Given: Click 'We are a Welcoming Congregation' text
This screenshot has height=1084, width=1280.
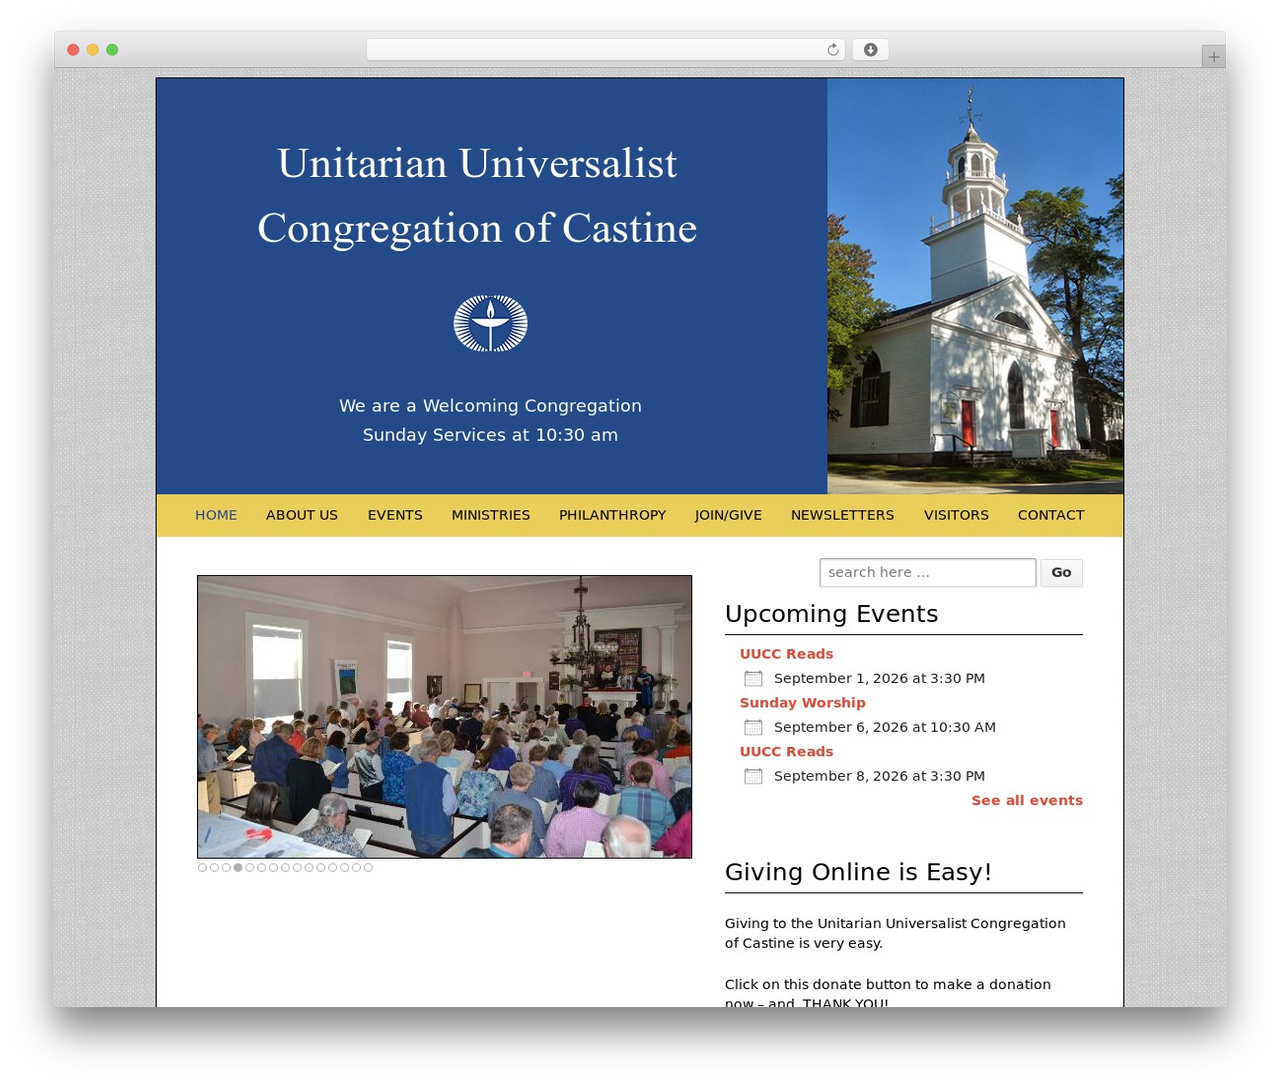Looking at the screenshot, I should click(490, 406).
